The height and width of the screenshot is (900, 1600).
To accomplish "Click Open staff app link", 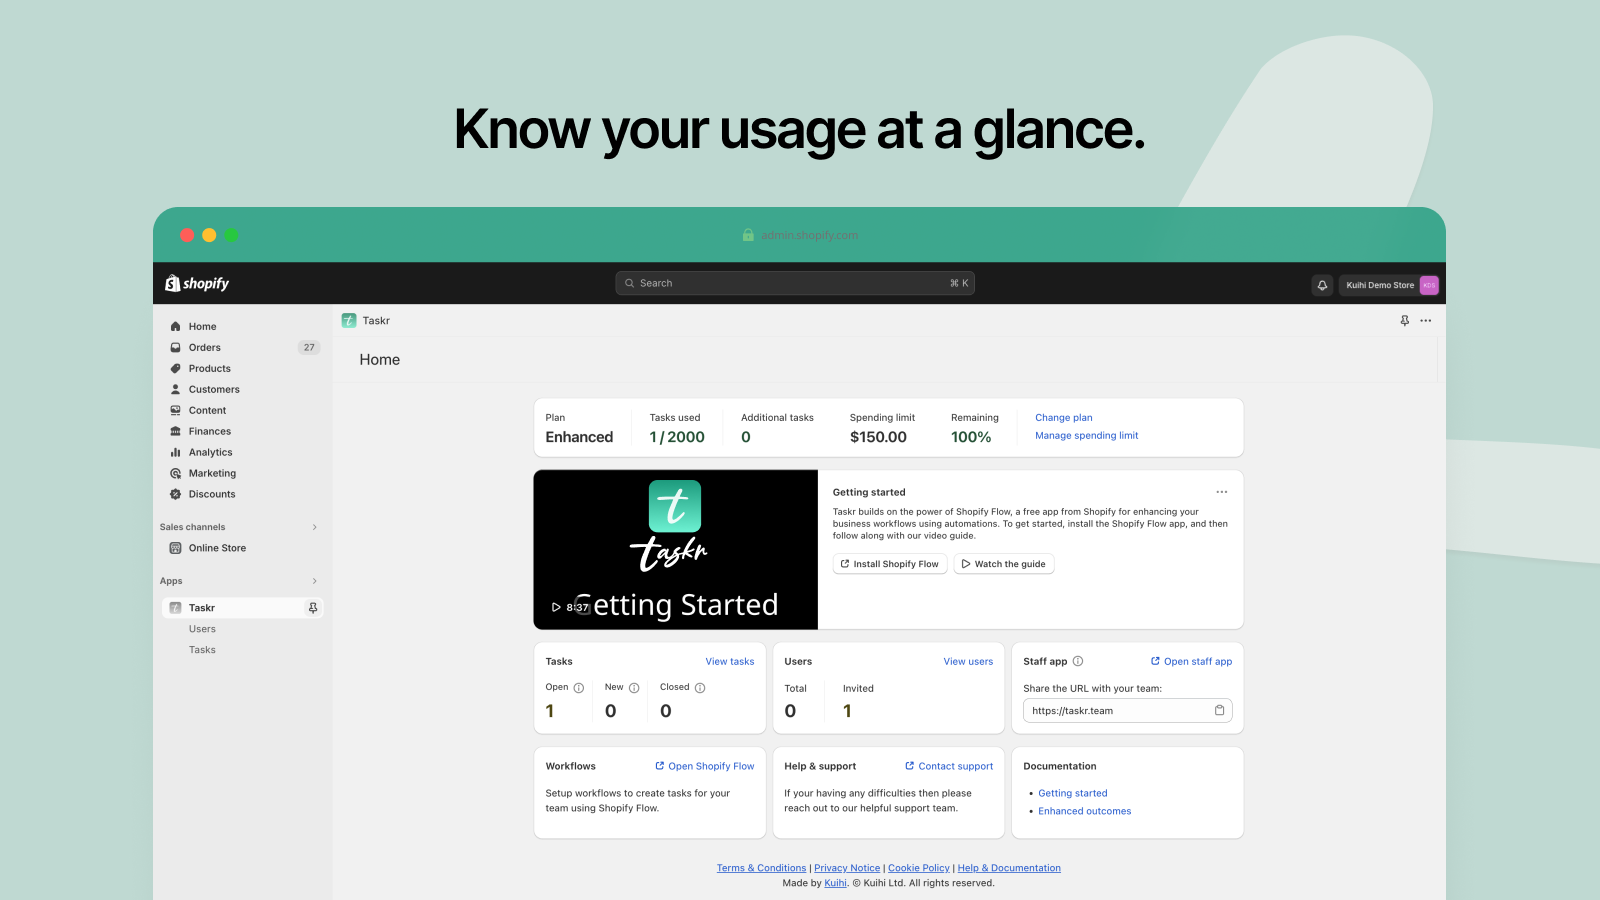I will click(x=1191, y=662).
